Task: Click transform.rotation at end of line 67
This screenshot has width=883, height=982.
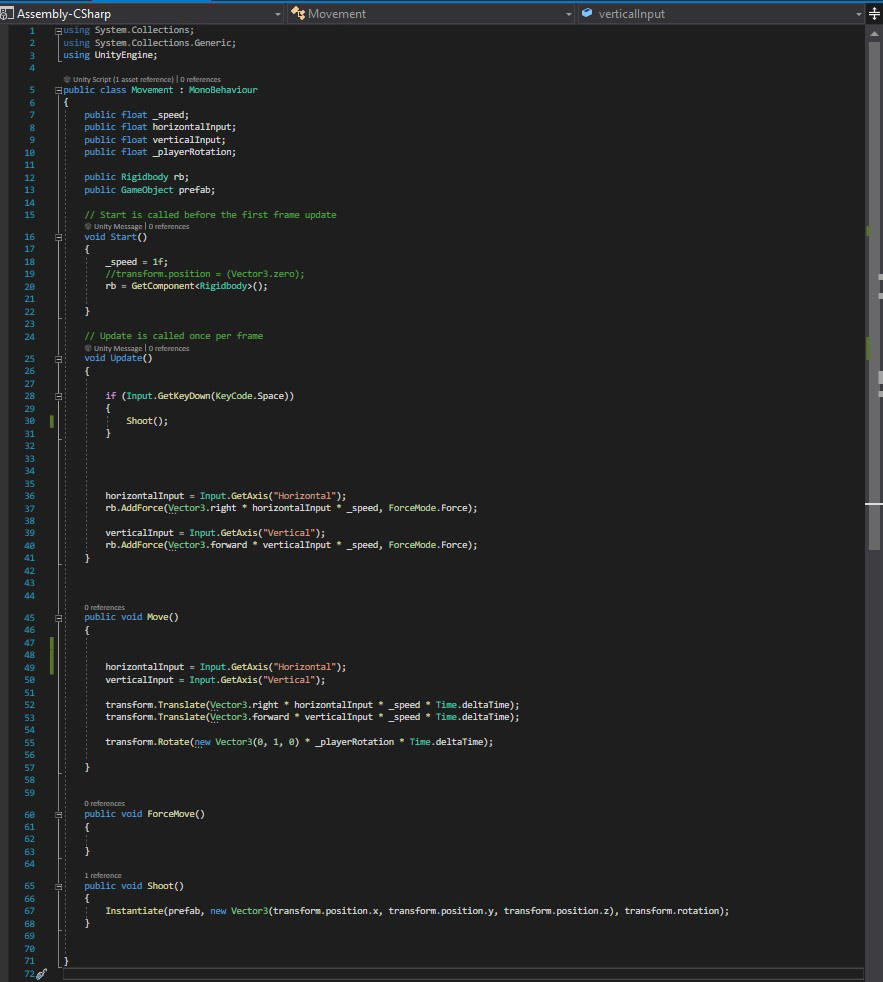Action: [x=671, y=911]
